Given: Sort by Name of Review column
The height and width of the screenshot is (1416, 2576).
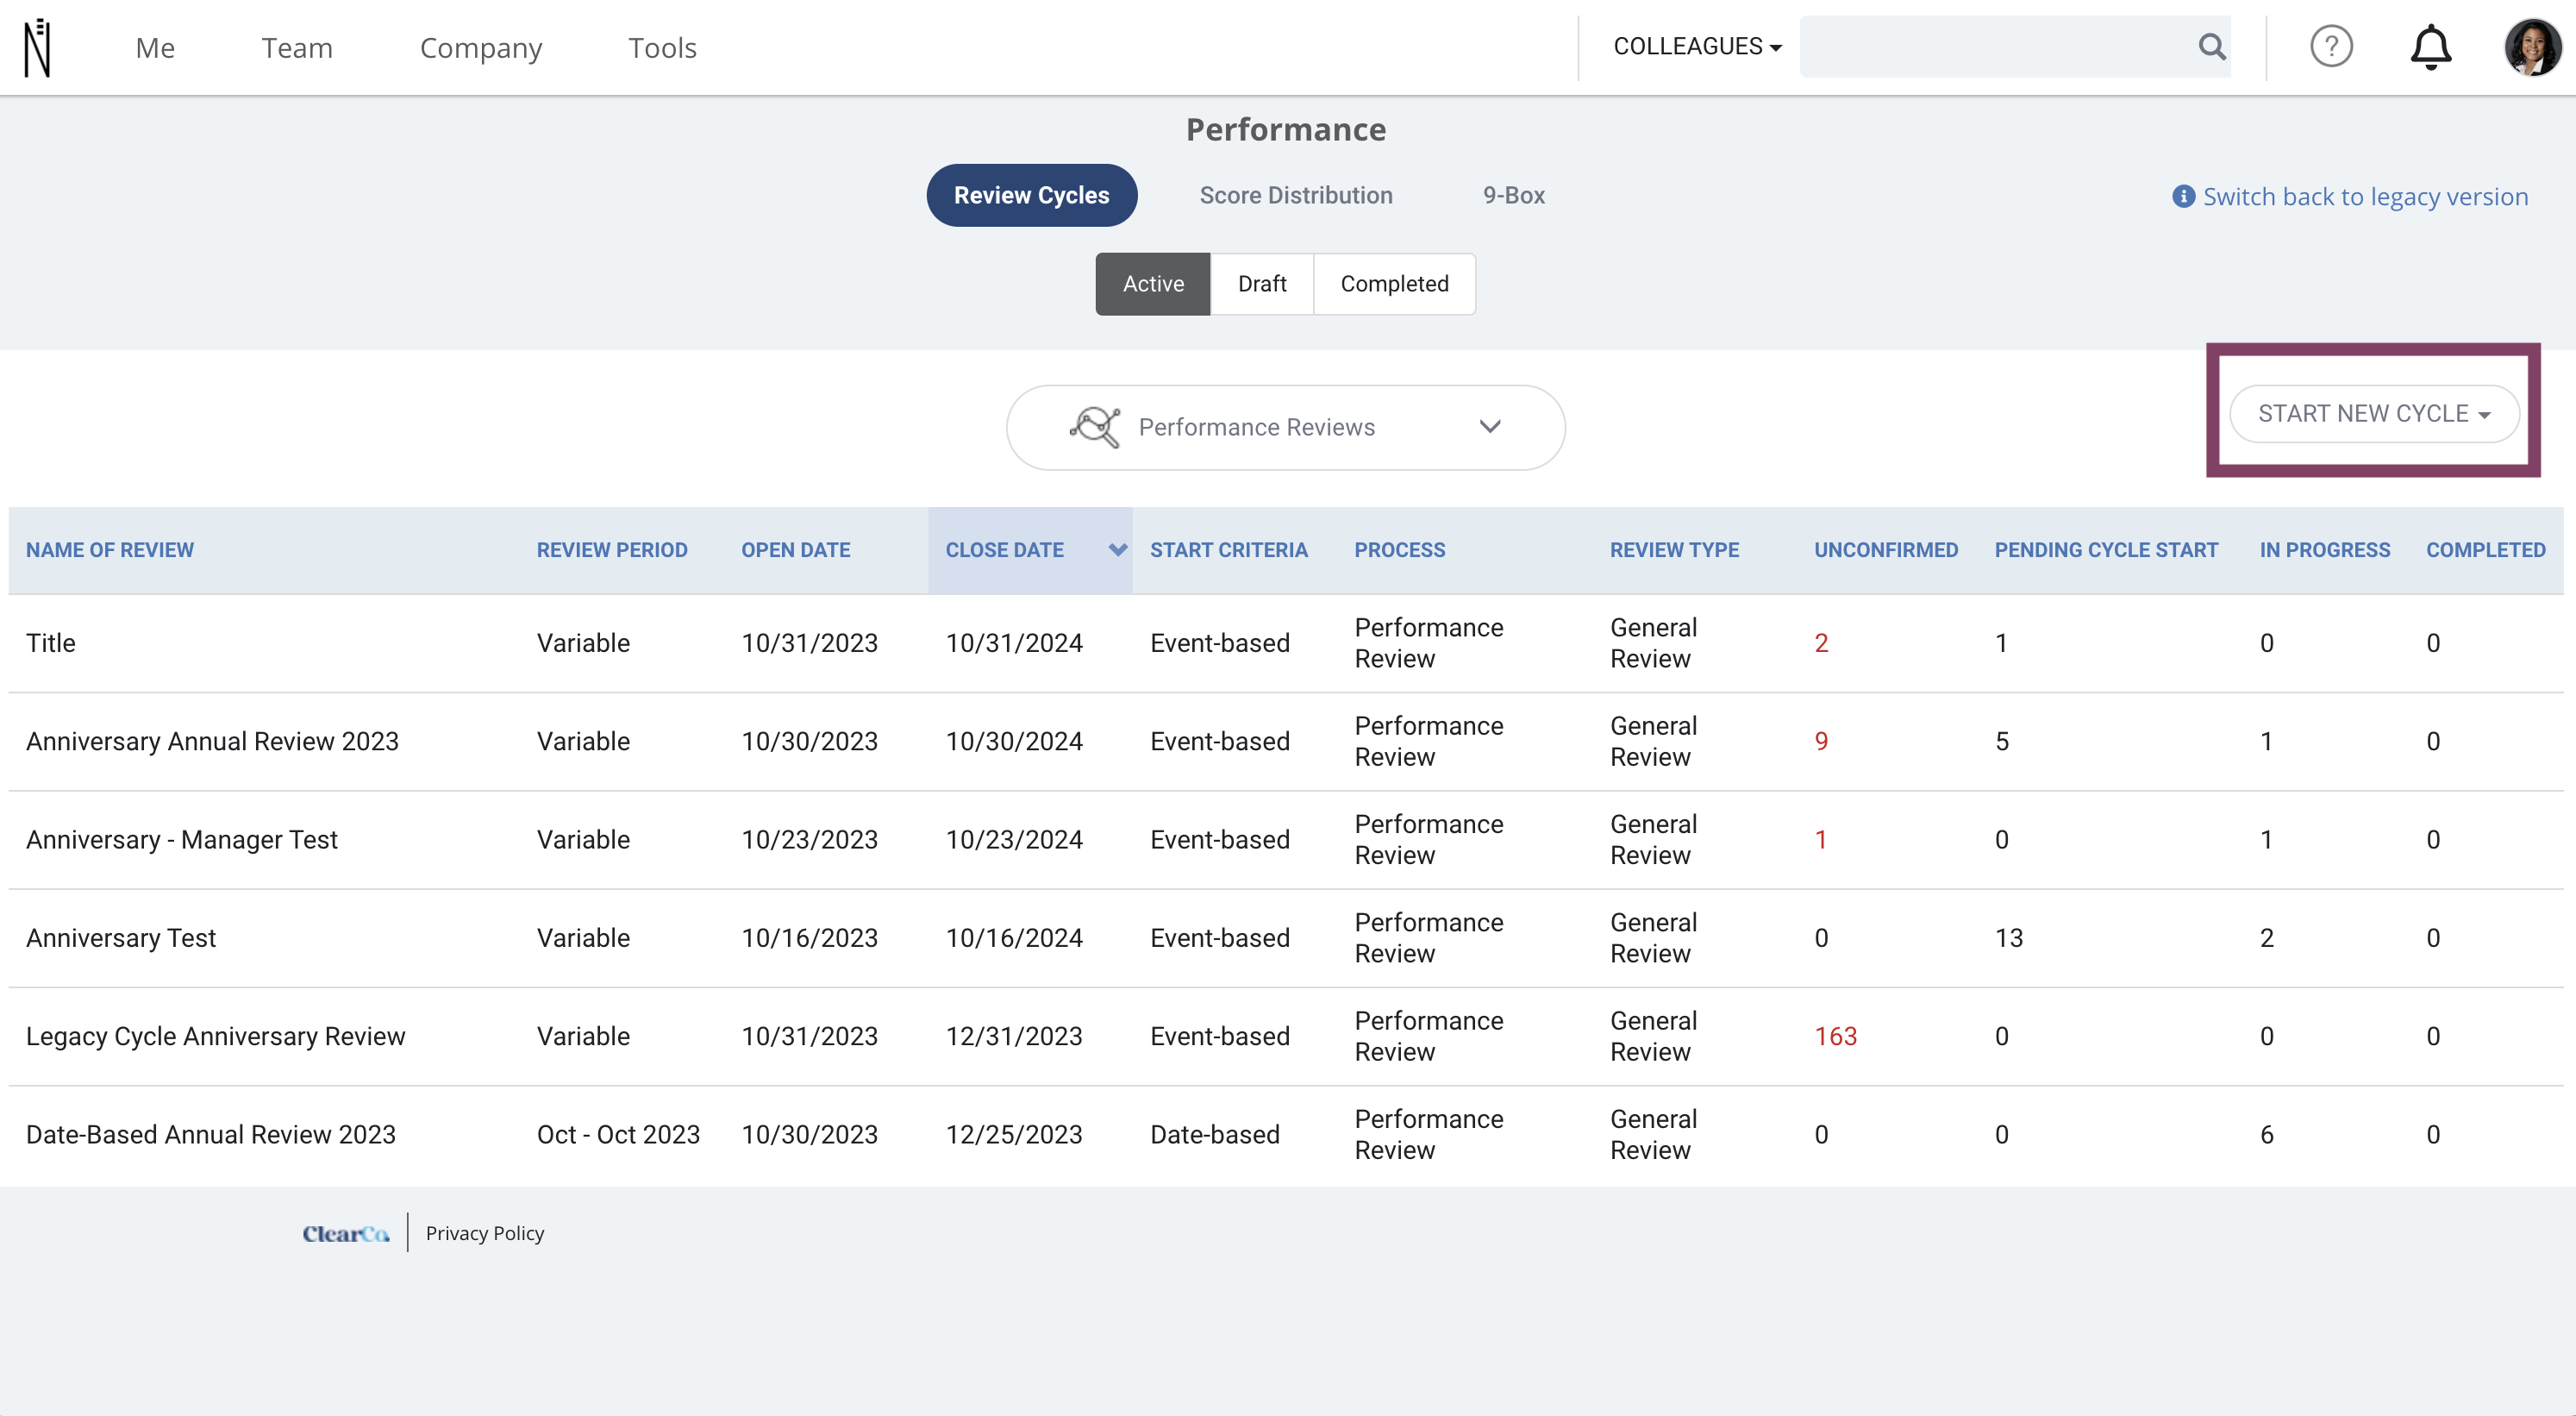Looking at the screenshot, I should coord(110,549).
